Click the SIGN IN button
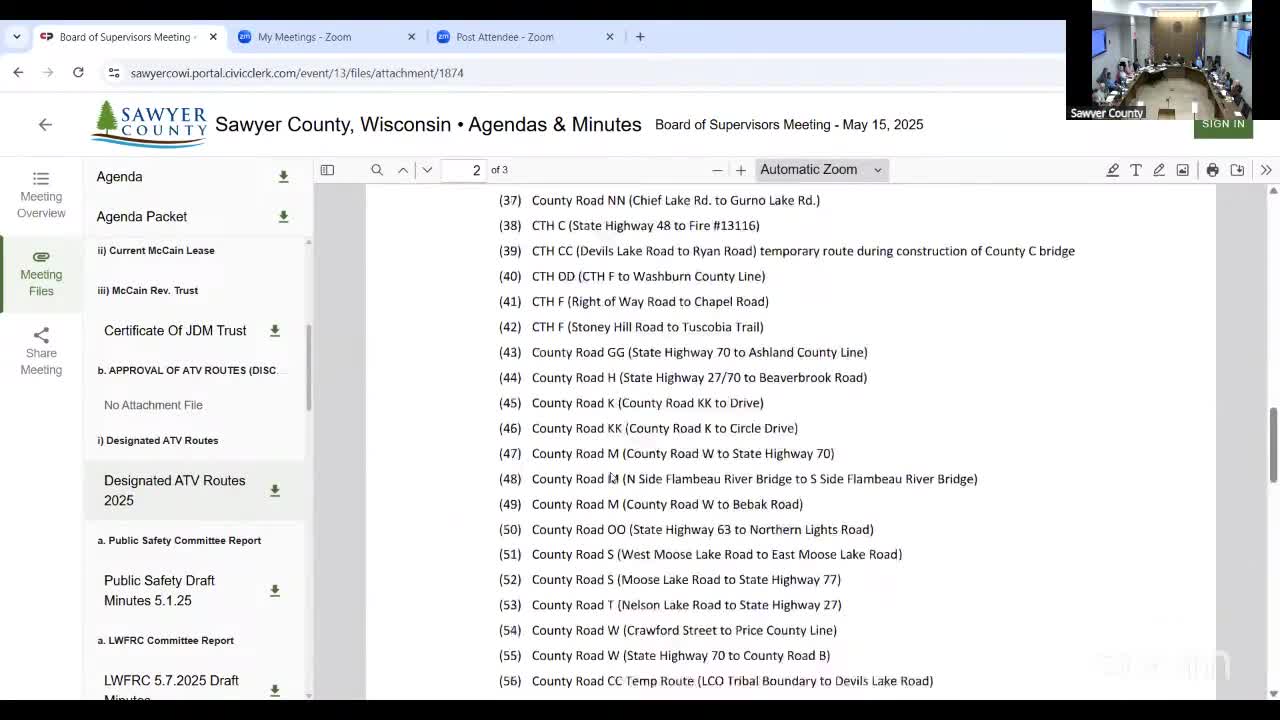 [x=1223, y=124]
